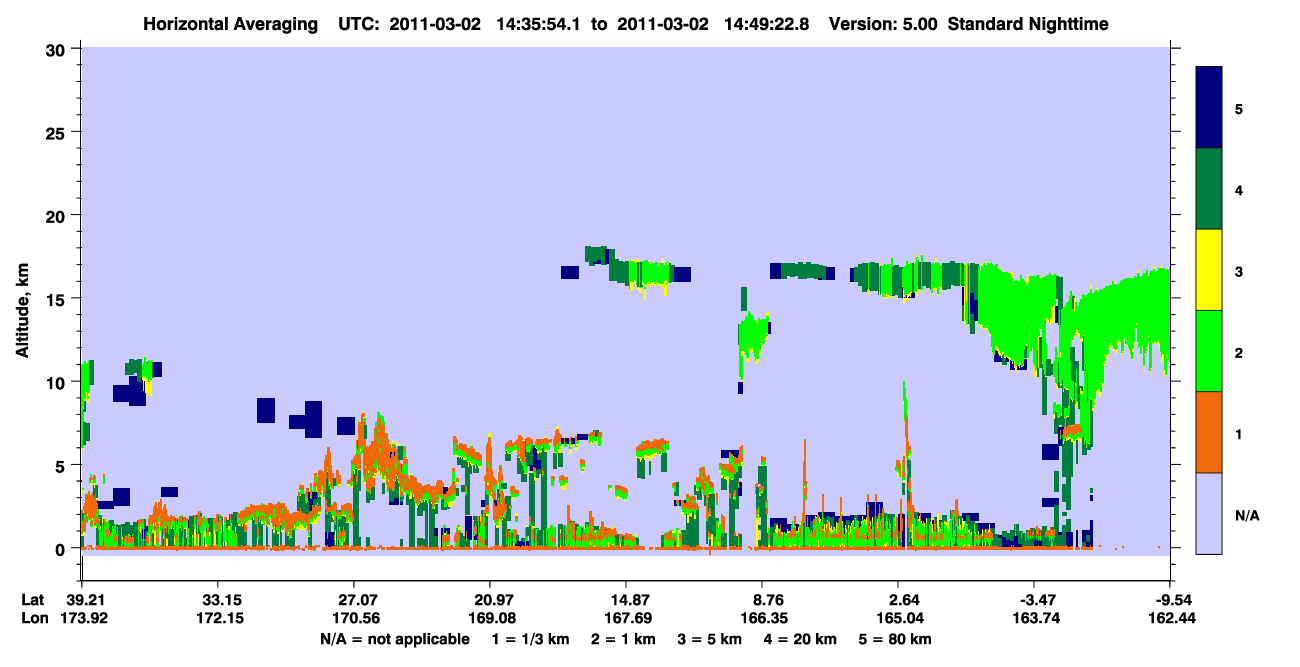Click the bright green colorbar segment labeled 2
The height and width of the screenshot is (667, 1300).
[x=1209, y=351]
